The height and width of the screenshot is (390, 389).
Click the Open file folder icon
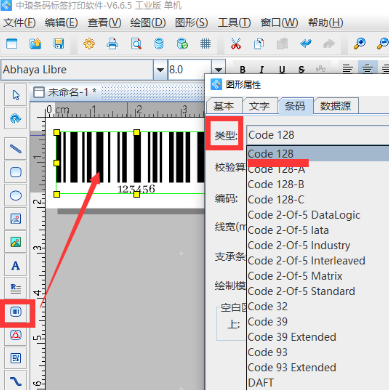point(35,44)
